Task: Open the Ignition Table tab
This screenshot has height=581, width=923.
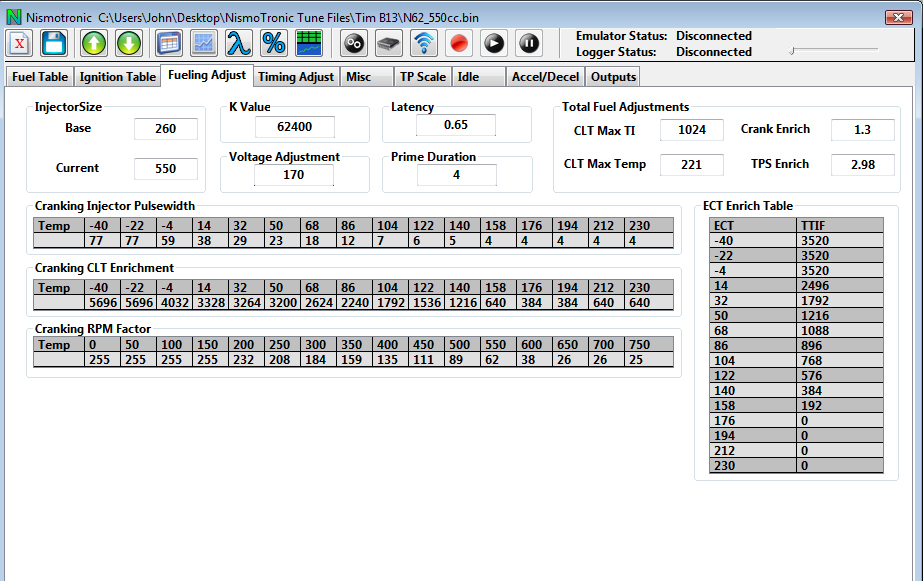Action: pyautogui.click(x=117, y=77)
